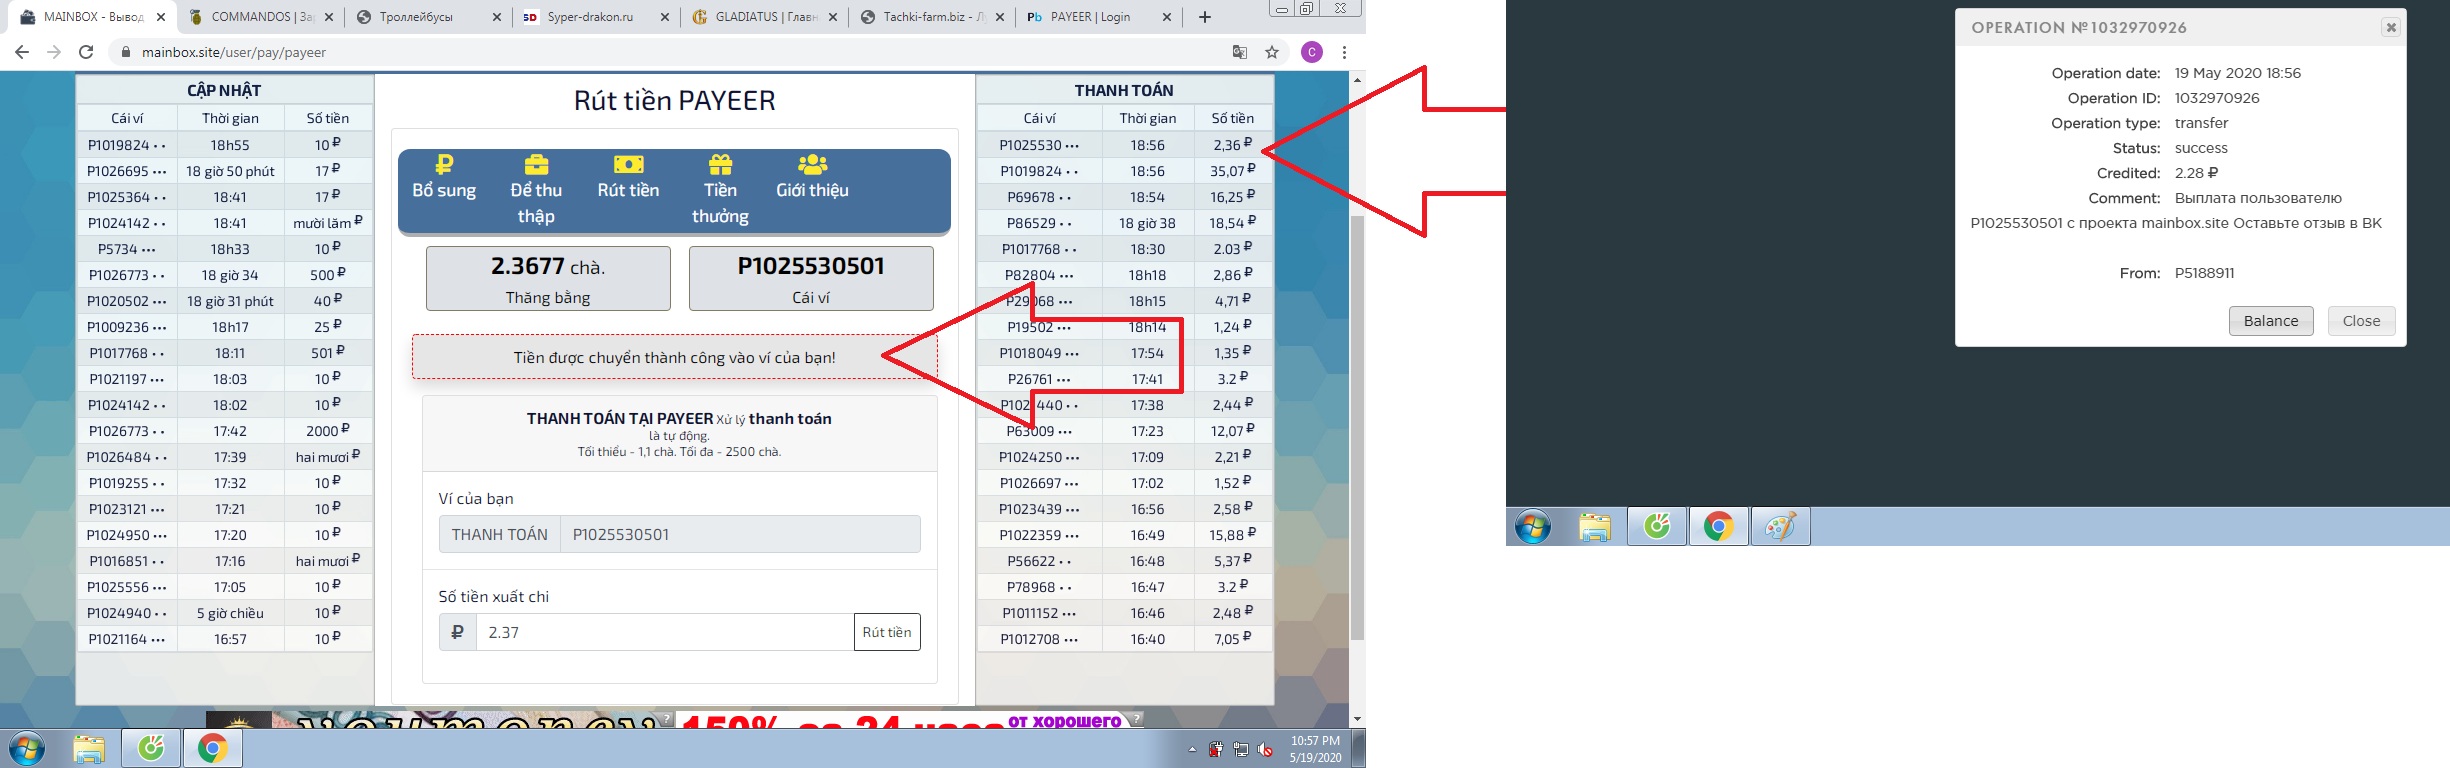Open the Bổ sung top-up section

point(444,177)
